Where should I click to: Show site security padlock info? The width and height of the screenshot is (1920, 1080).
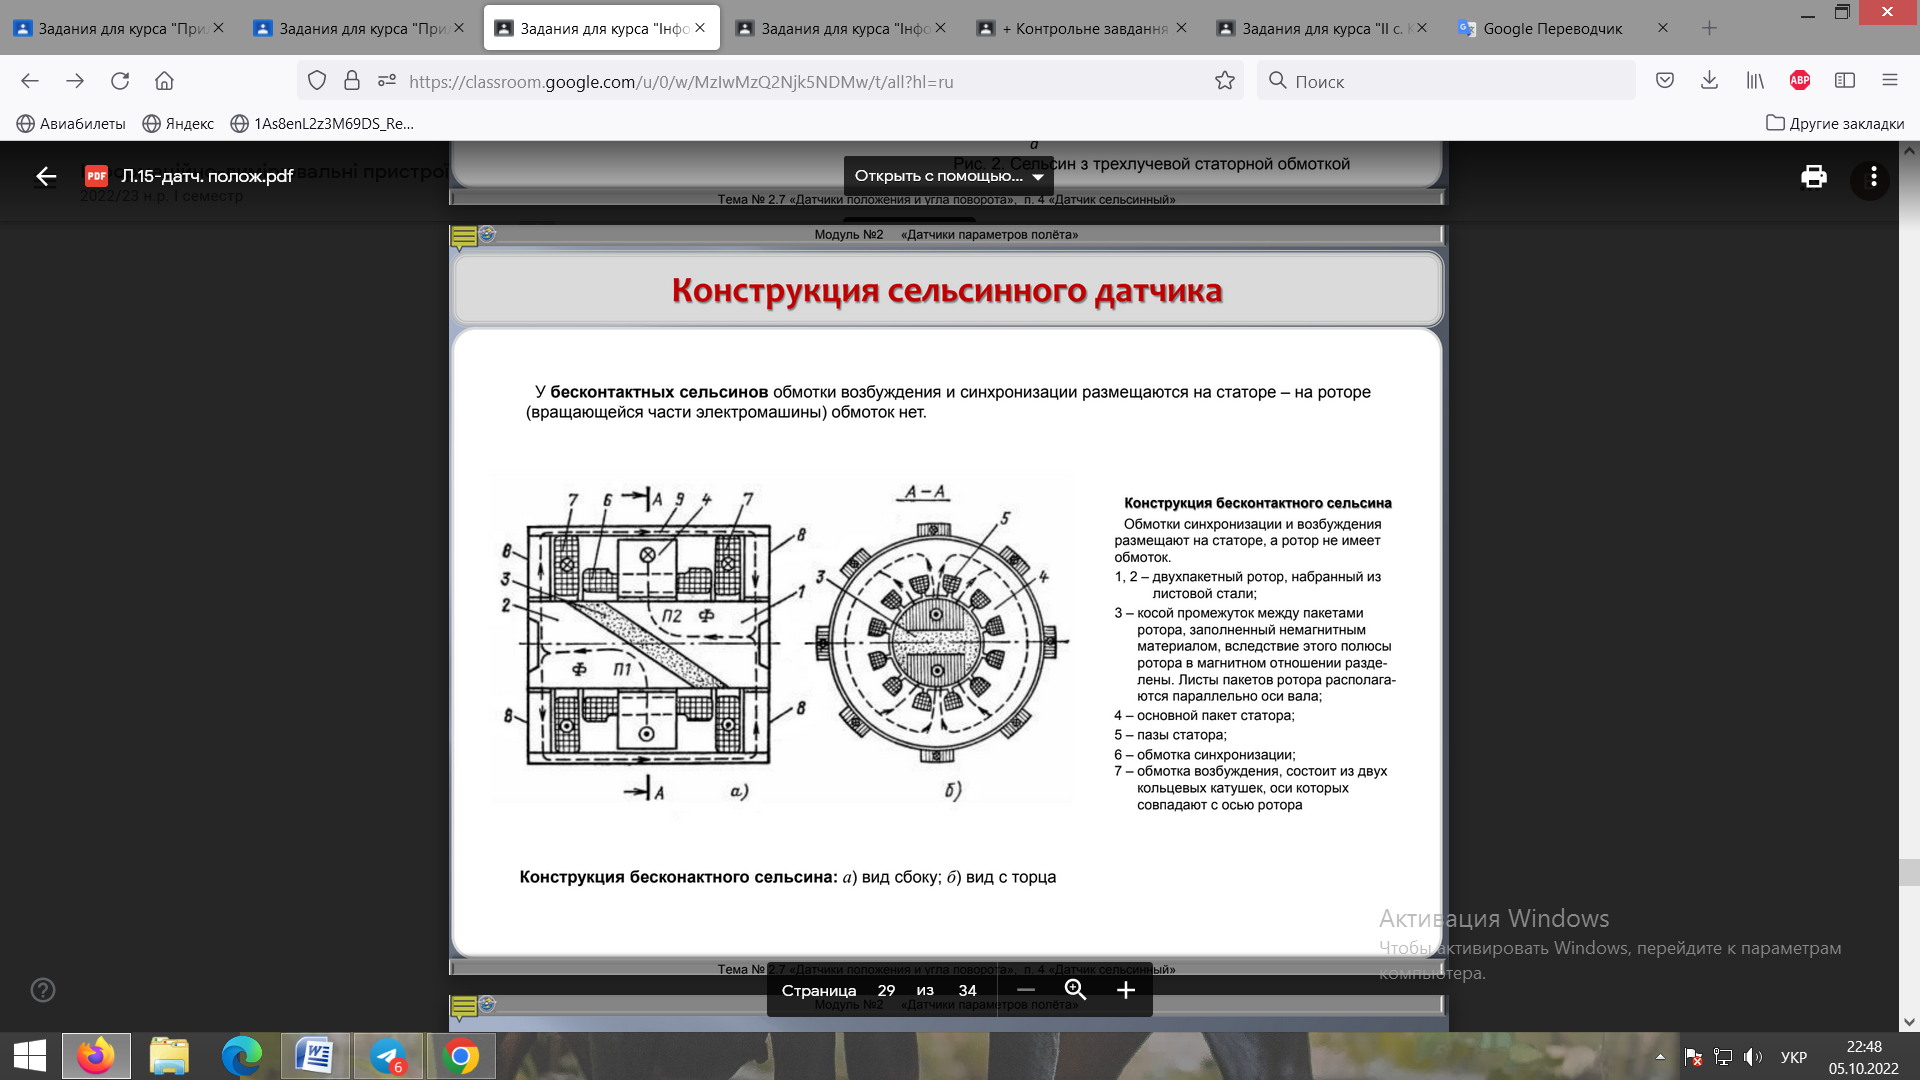[351, 81]
